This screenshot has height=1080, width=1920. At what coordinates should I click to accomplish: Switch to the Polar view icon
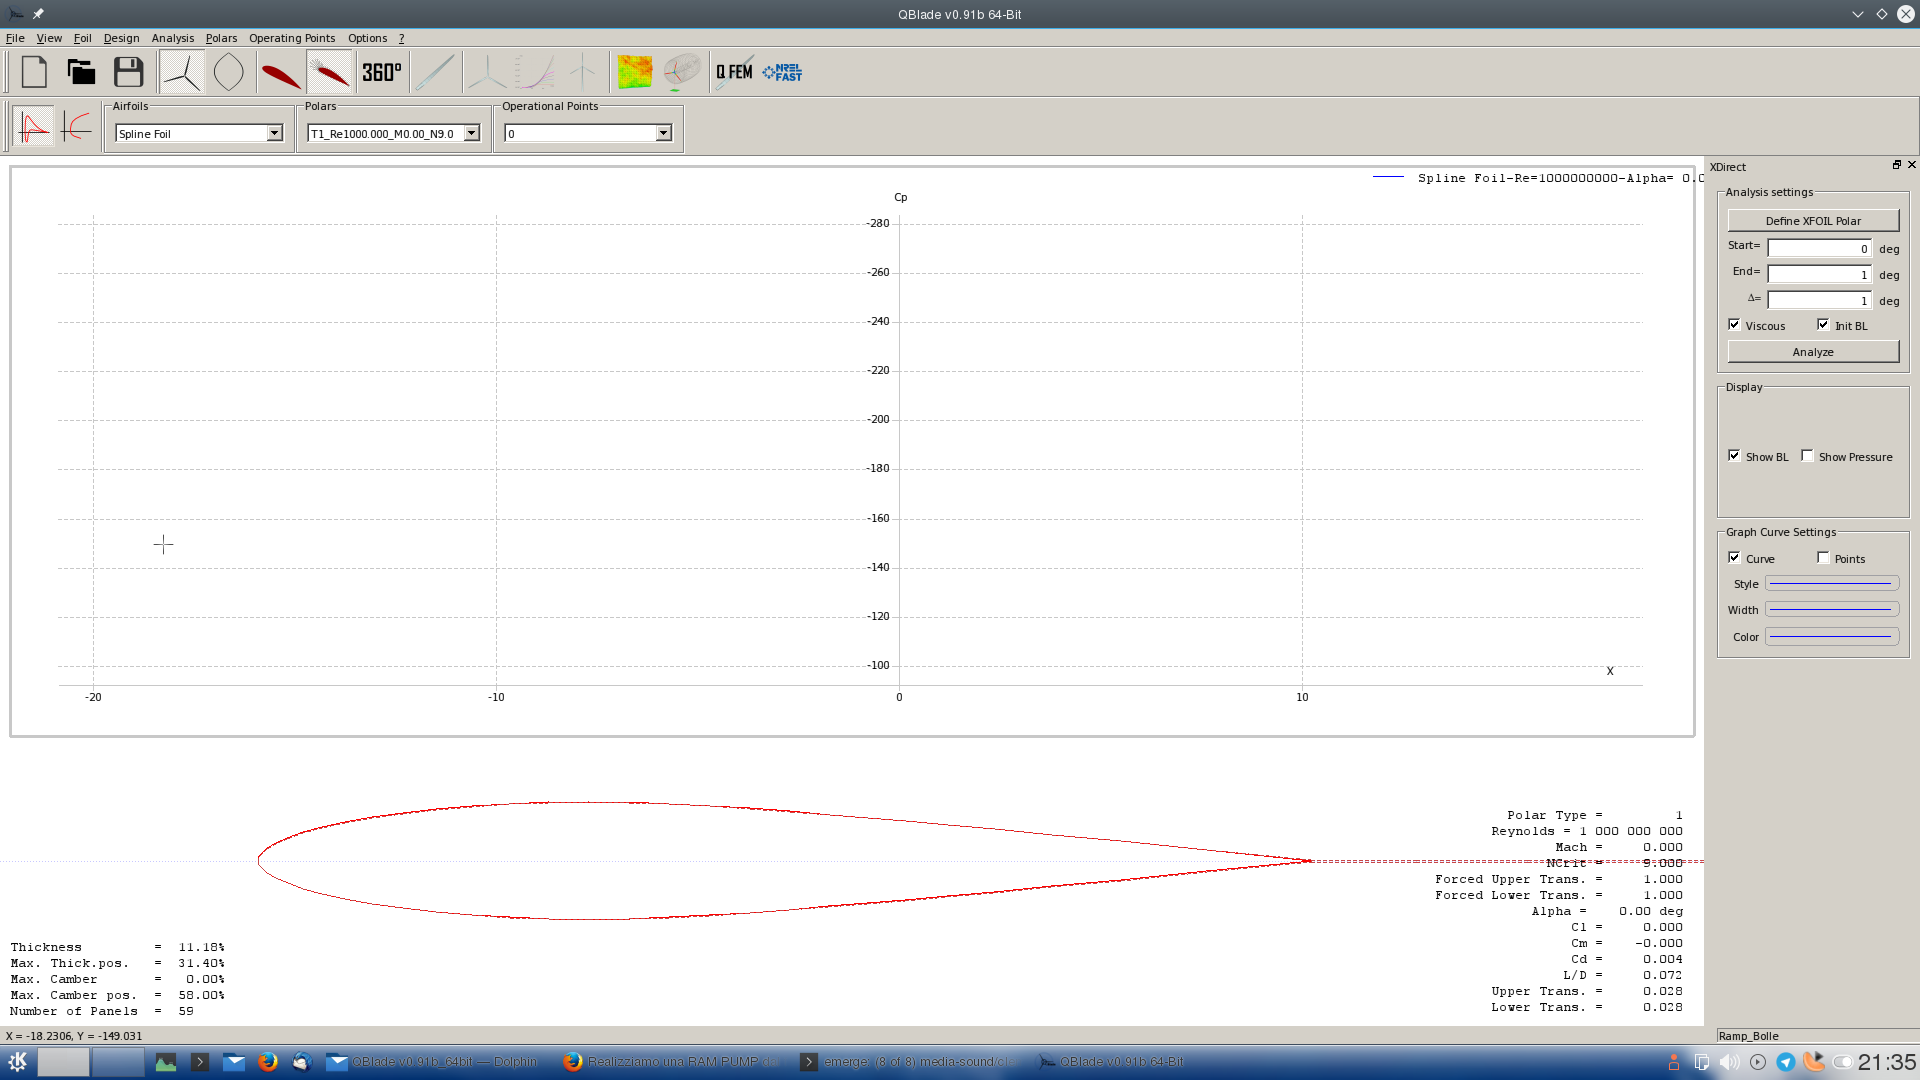pyautogui.click(x=76, y=127)
